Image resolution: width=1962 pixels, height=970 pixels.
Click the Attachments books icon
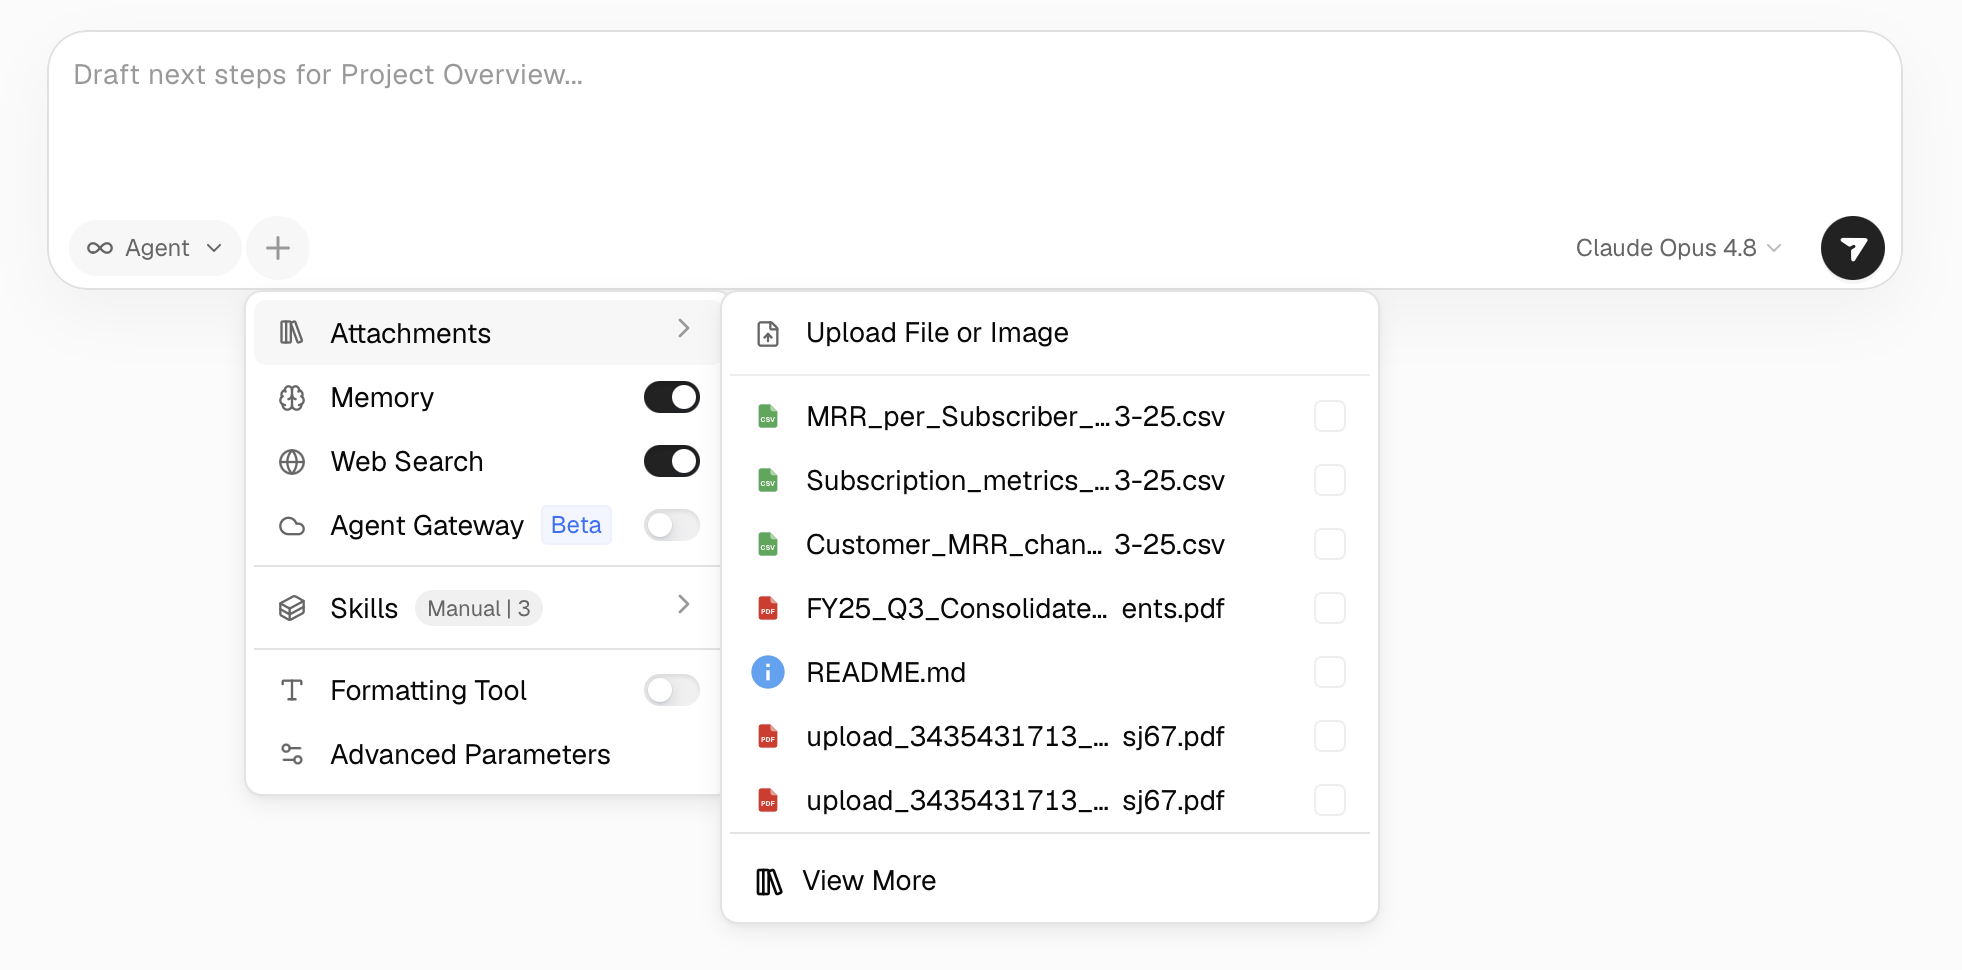291,333
